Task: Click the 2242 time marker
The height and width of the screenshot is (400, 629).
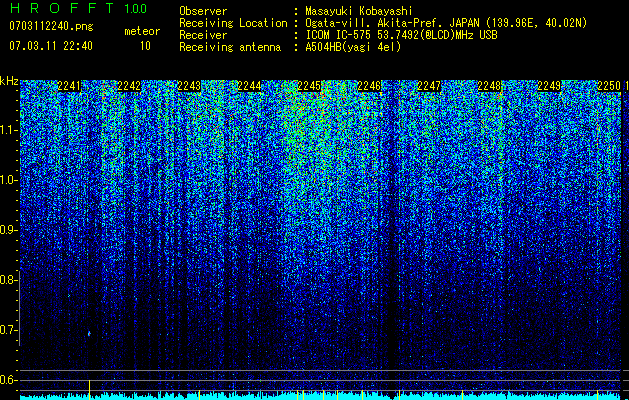Action: click(x=129, y=86)
